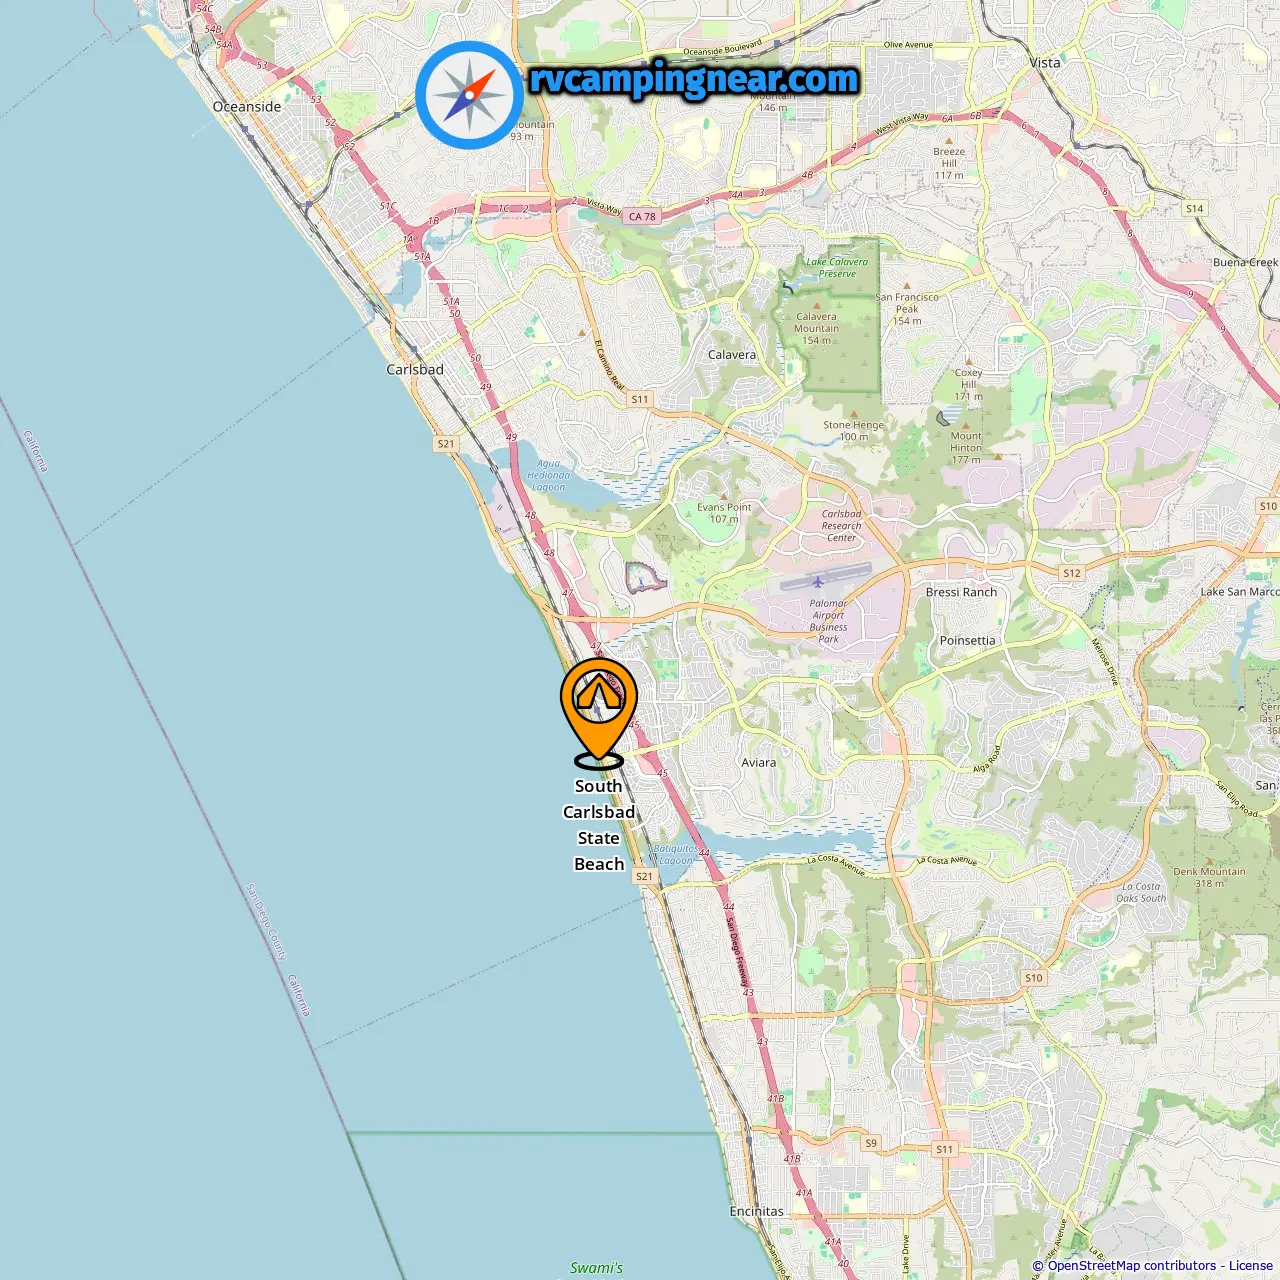
Task: Click the S14 road shield near Vista
Action: pos(1194,209)
